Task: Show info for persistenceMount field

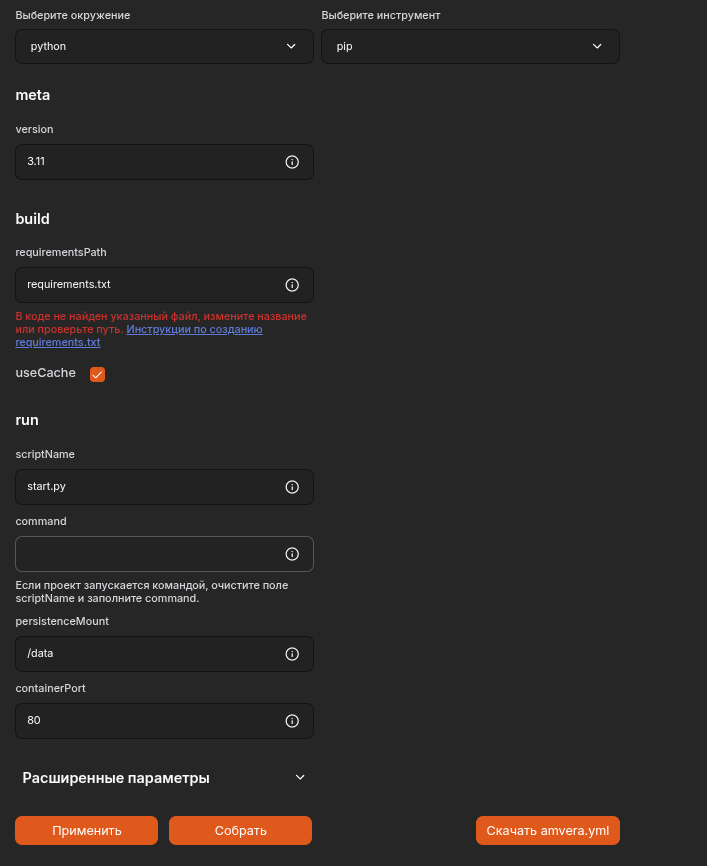Action: pyautogui.click(x=292, y=654)
